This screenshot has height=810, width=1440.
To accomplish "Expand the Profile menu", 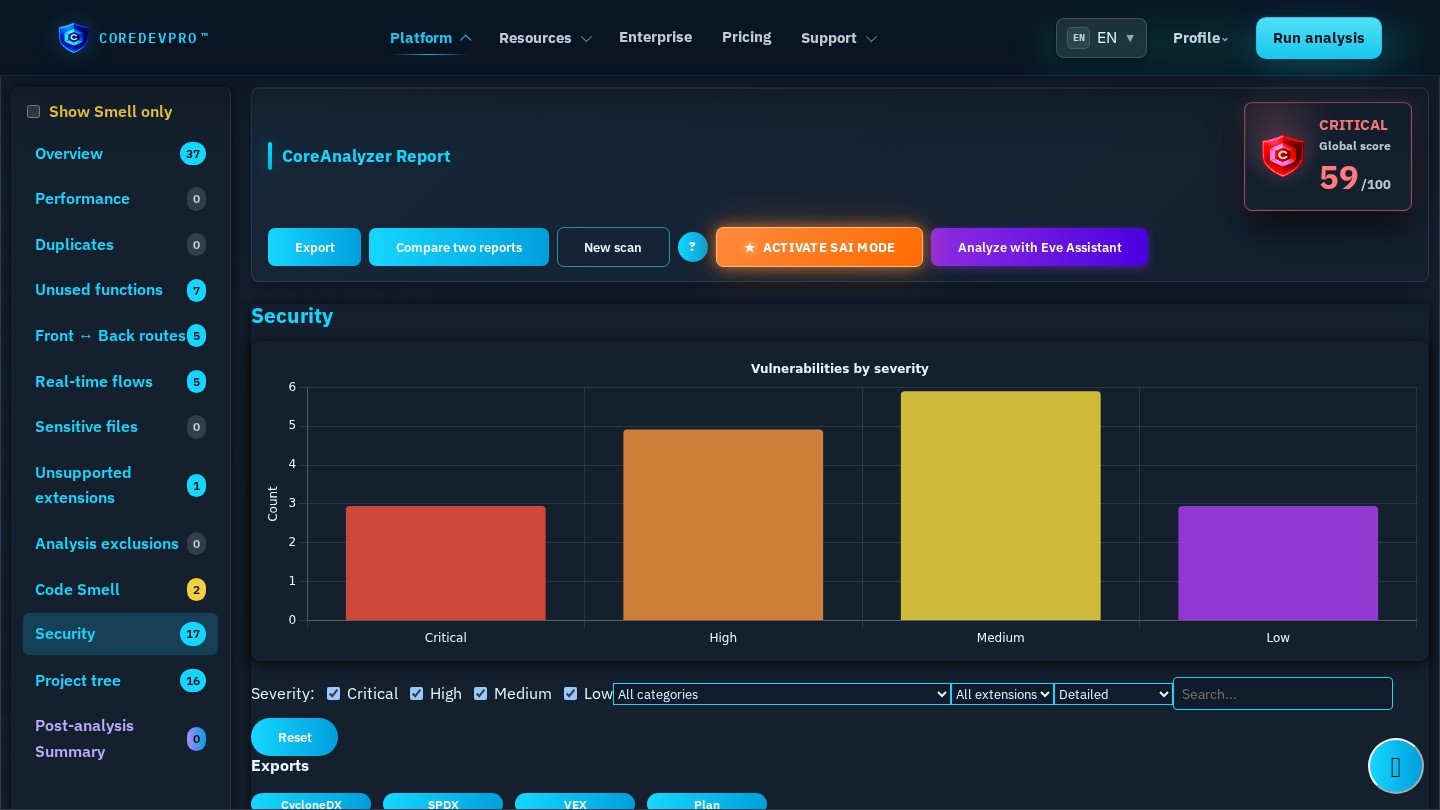I will click(1200, 38).
